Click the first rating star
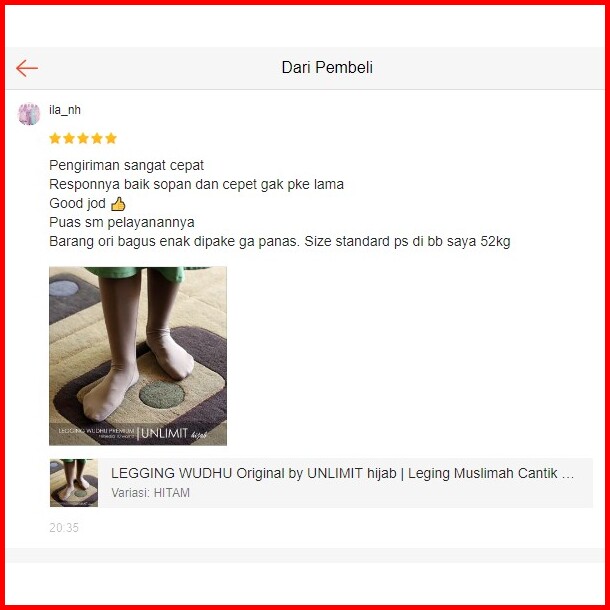 55,138
